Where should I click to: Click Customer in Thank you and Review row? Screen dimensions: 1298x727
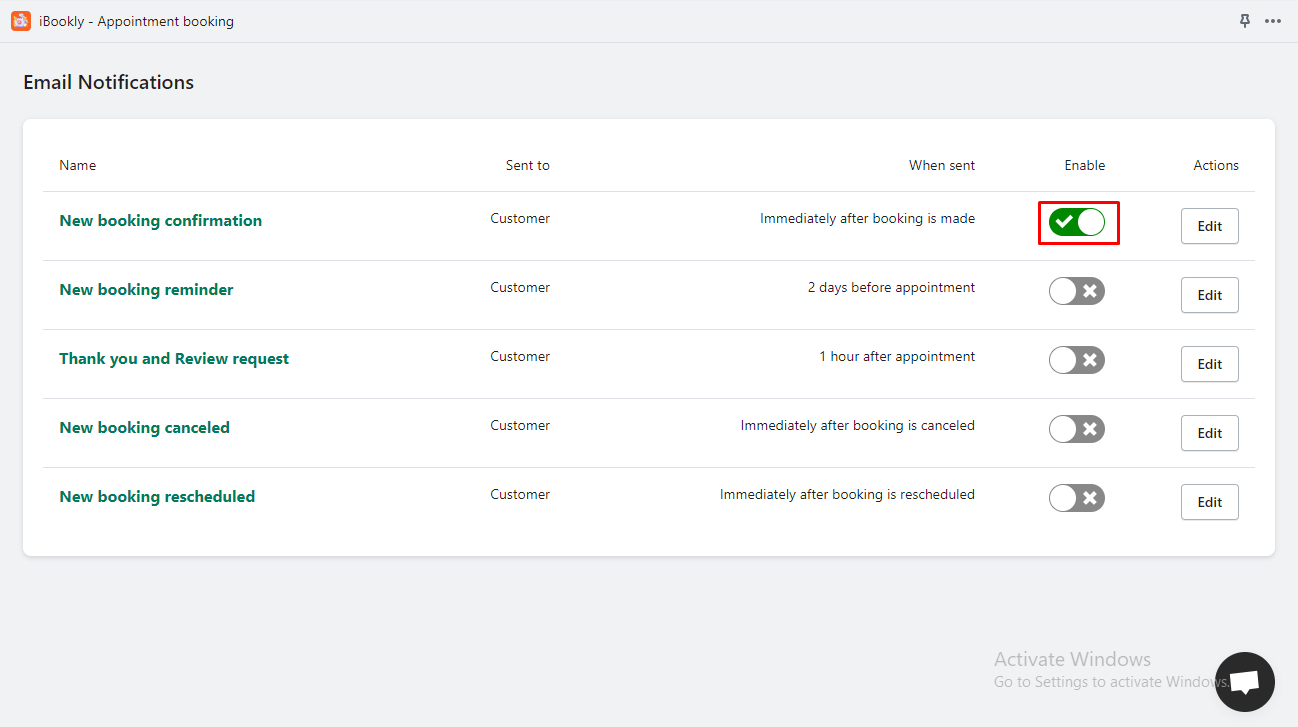click(x=520, y=356)
